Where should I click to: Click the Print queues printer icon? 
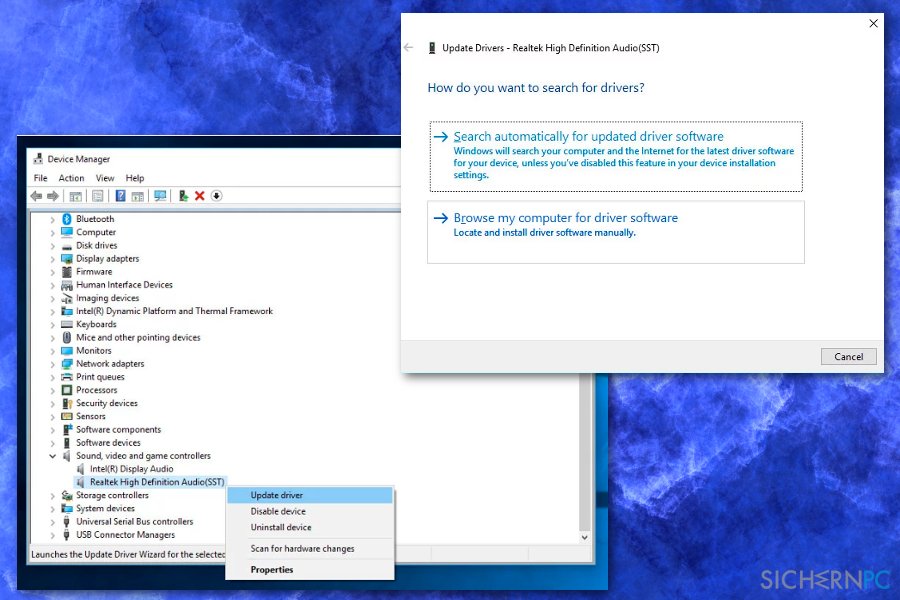[x=67, y=377]
